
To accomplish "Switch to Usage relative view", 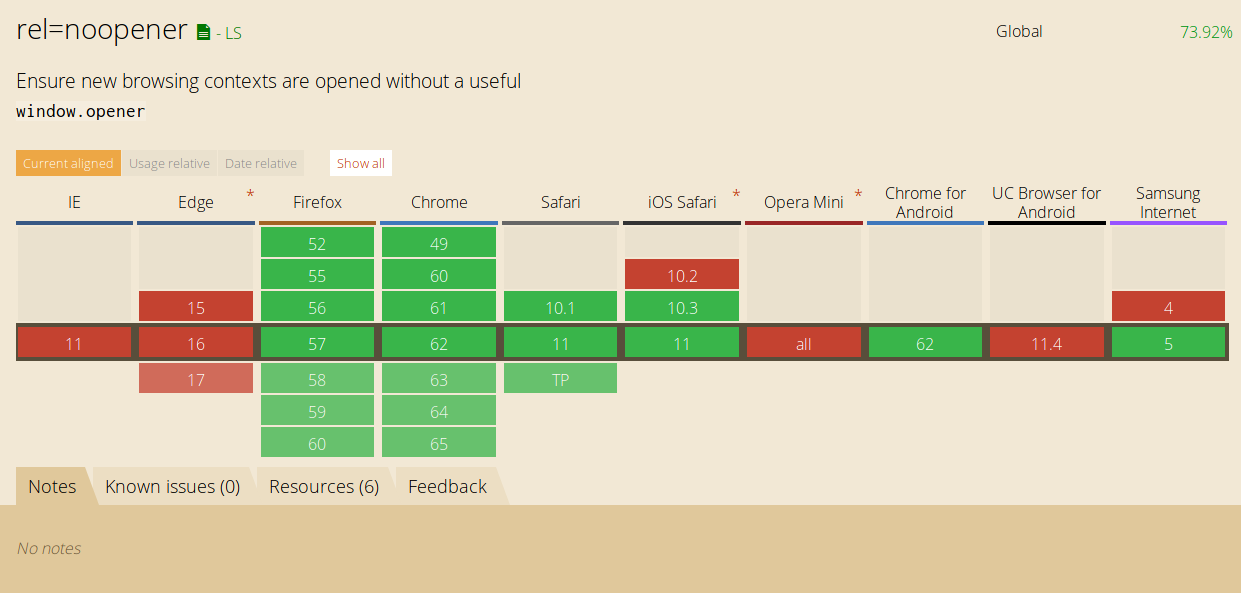I will (169, 163).
